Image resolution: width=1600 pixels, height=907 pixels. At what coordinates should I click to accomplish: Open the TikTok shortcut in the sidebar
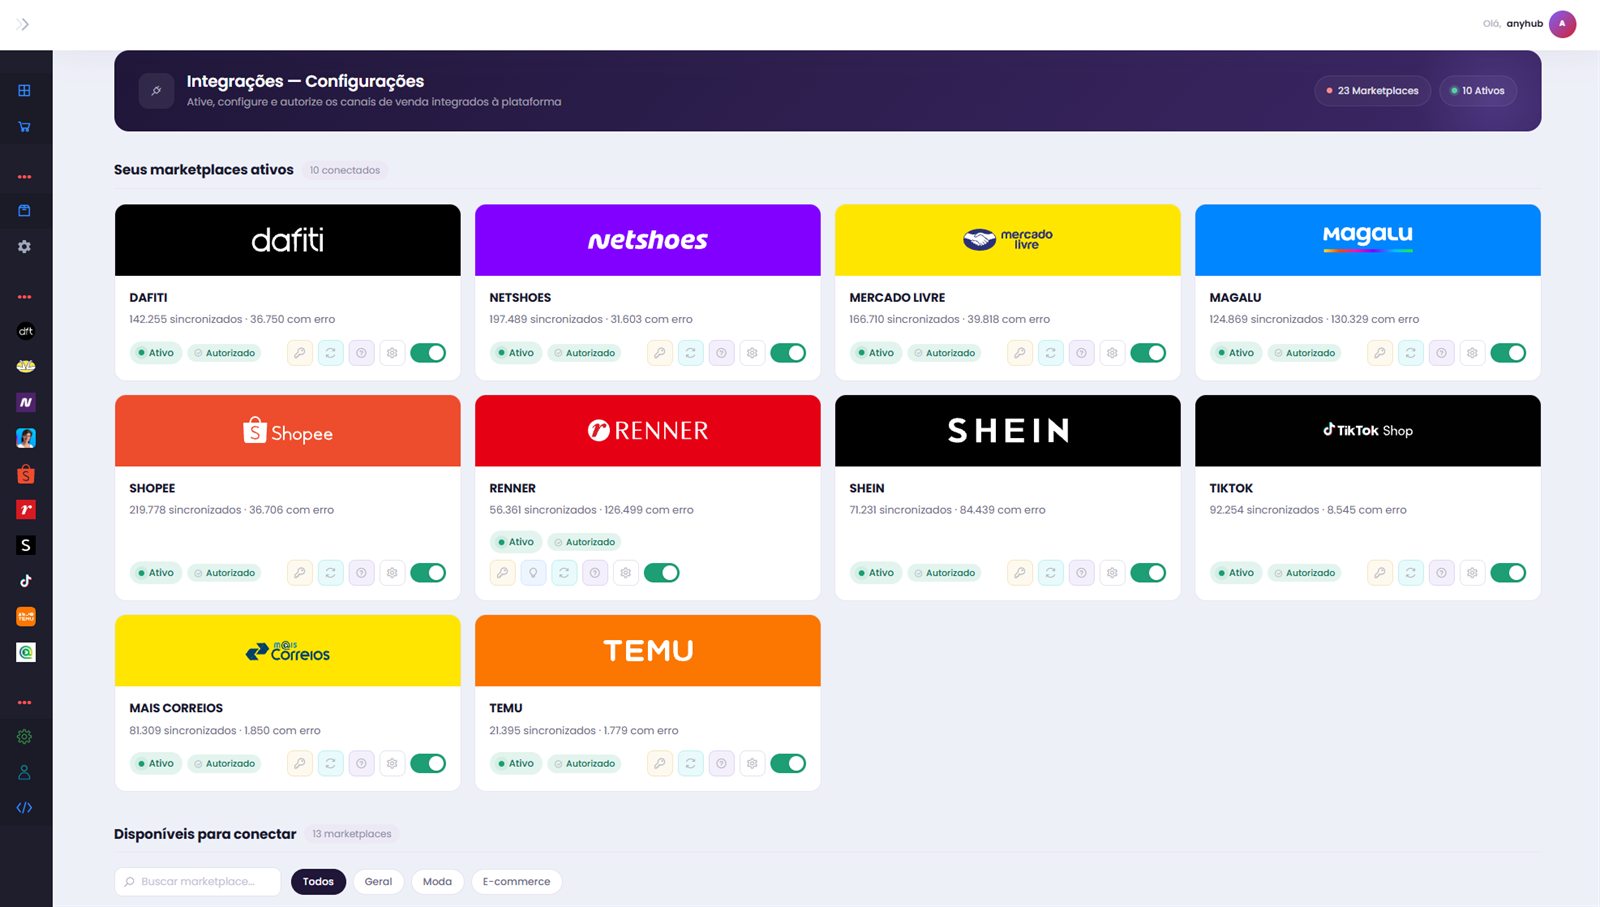coord(26,581)
